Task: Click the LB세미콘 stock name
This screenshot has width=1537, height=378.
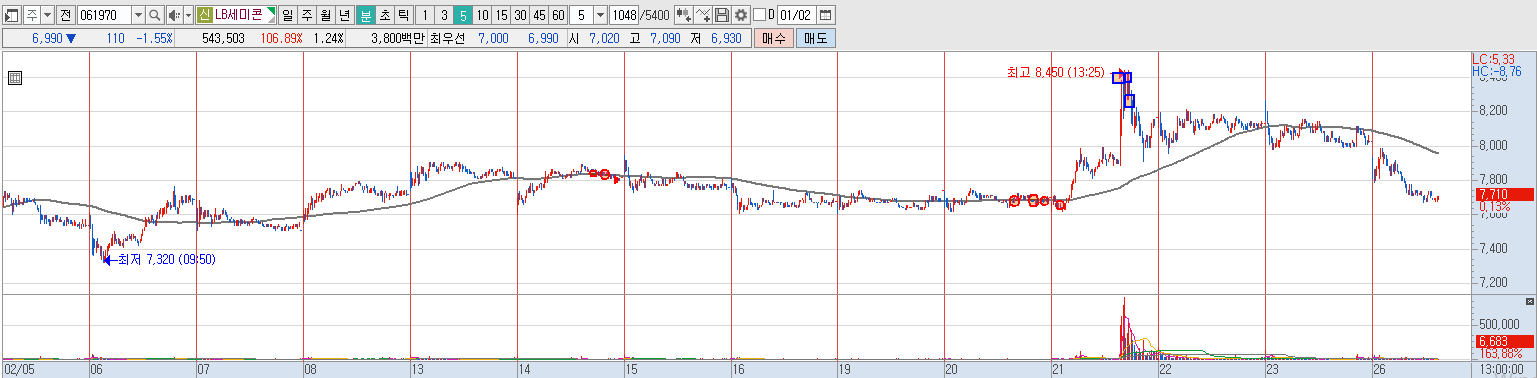Action: (x=240, y=15)
